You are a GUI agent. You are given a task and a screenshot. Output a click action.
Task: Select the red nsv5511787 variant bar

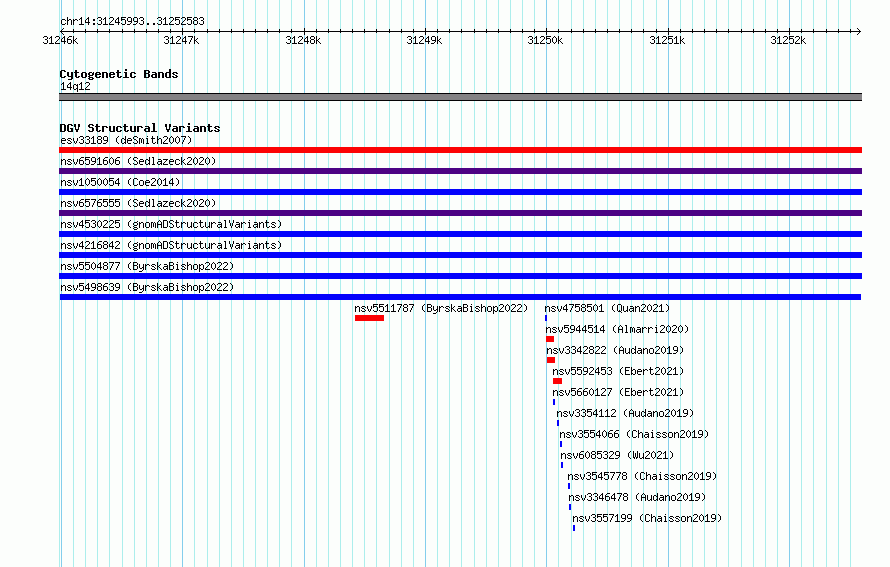370,318
